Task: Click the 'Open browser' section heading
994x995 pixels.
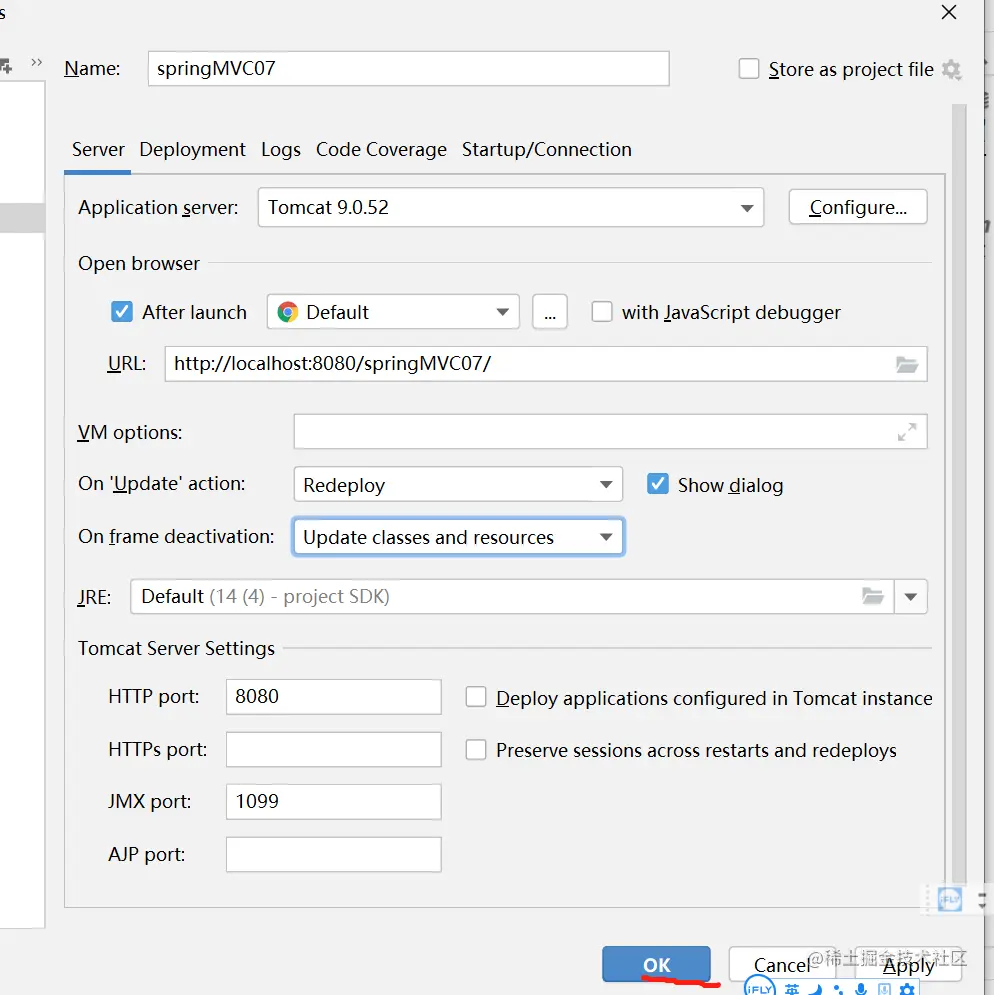Action: click(138, 263)
